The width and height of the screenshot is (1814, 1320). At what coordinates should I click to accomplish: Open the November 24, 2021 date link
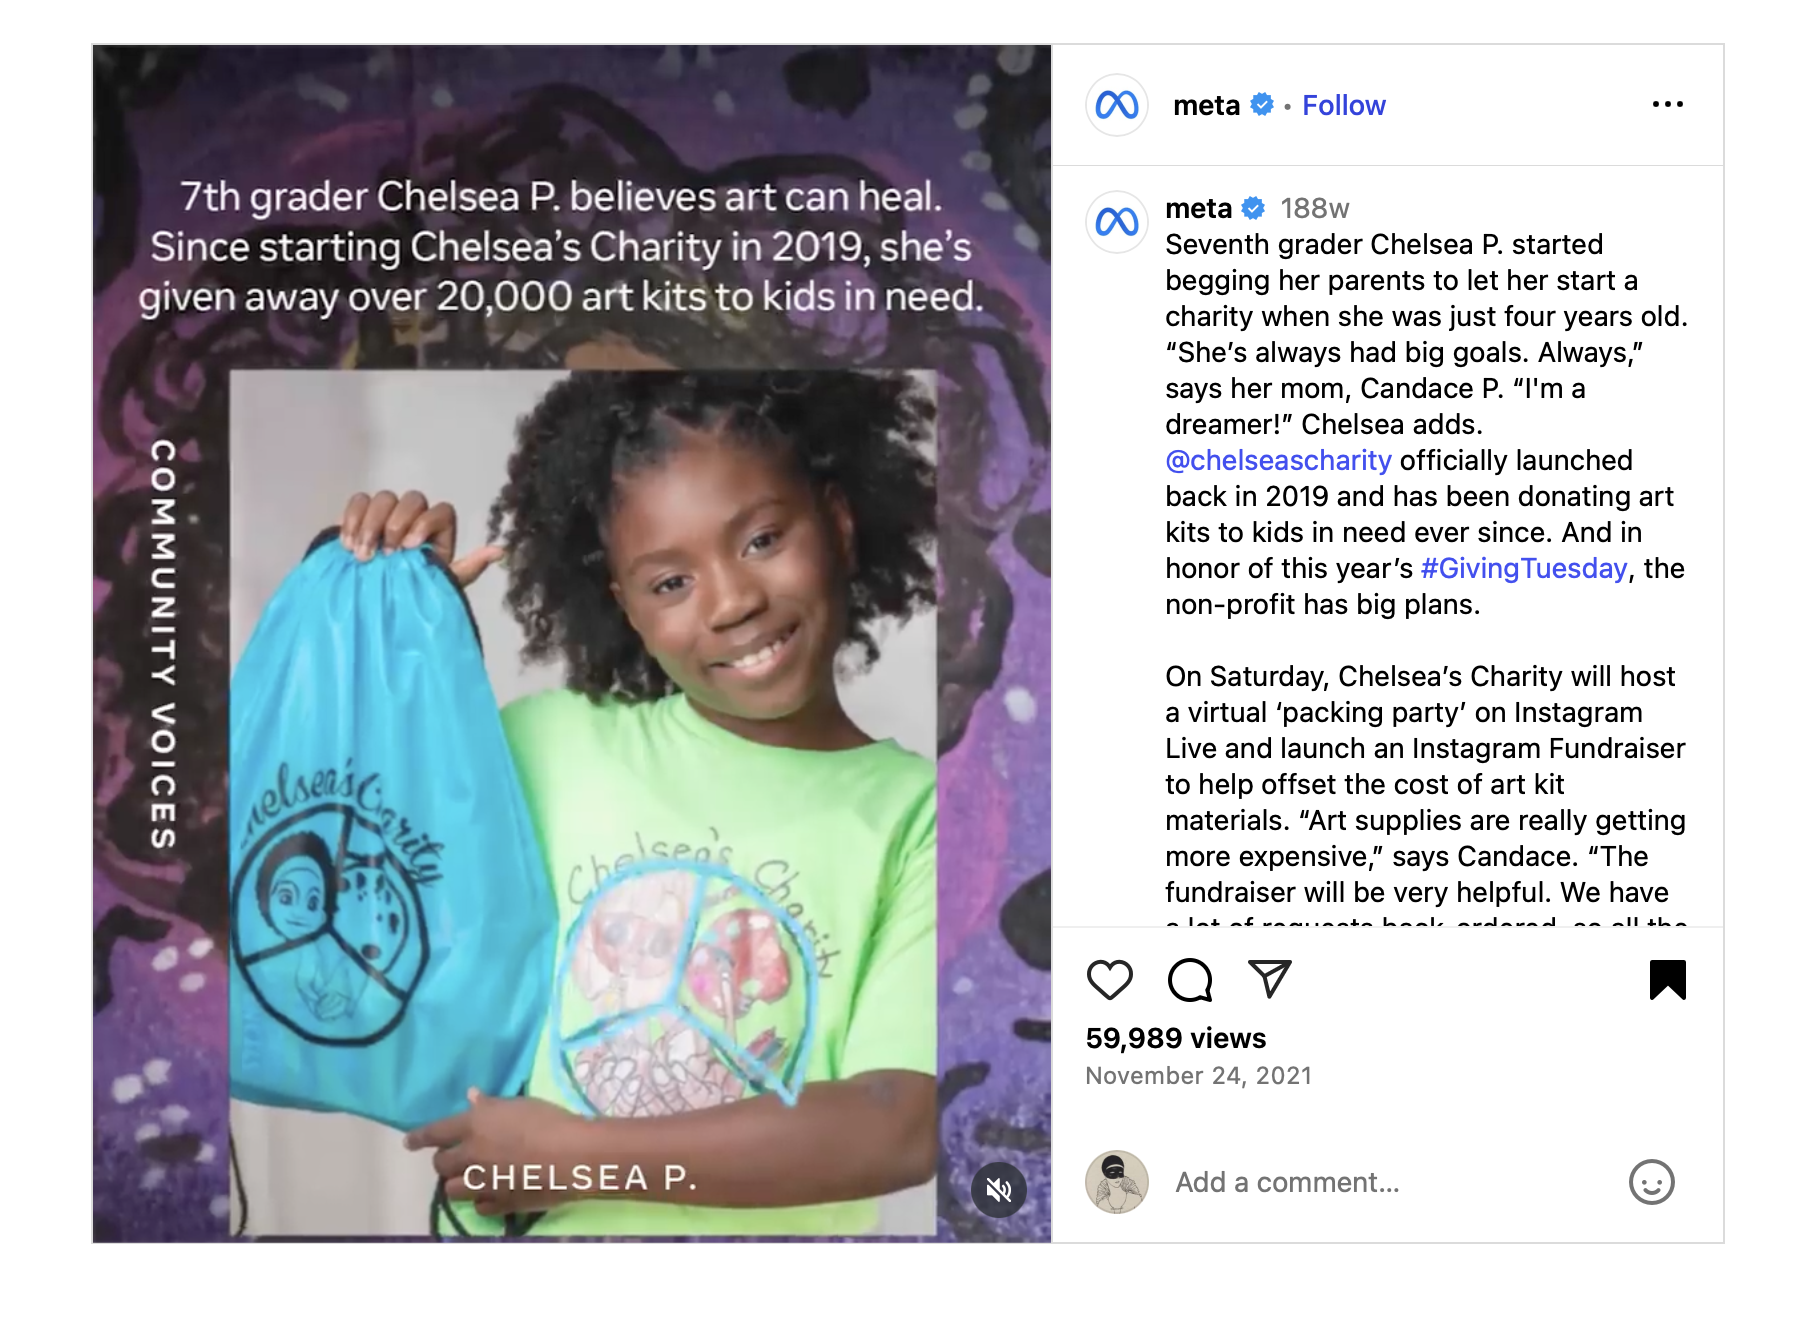1198,1076
